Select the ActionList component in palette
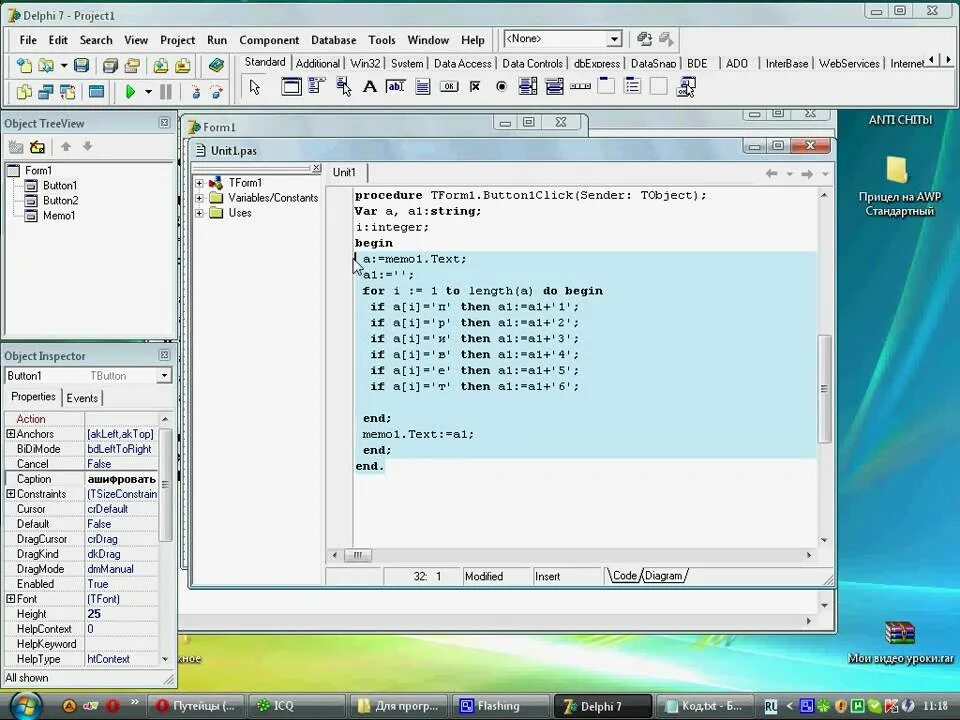 click(x=686, y=86)
